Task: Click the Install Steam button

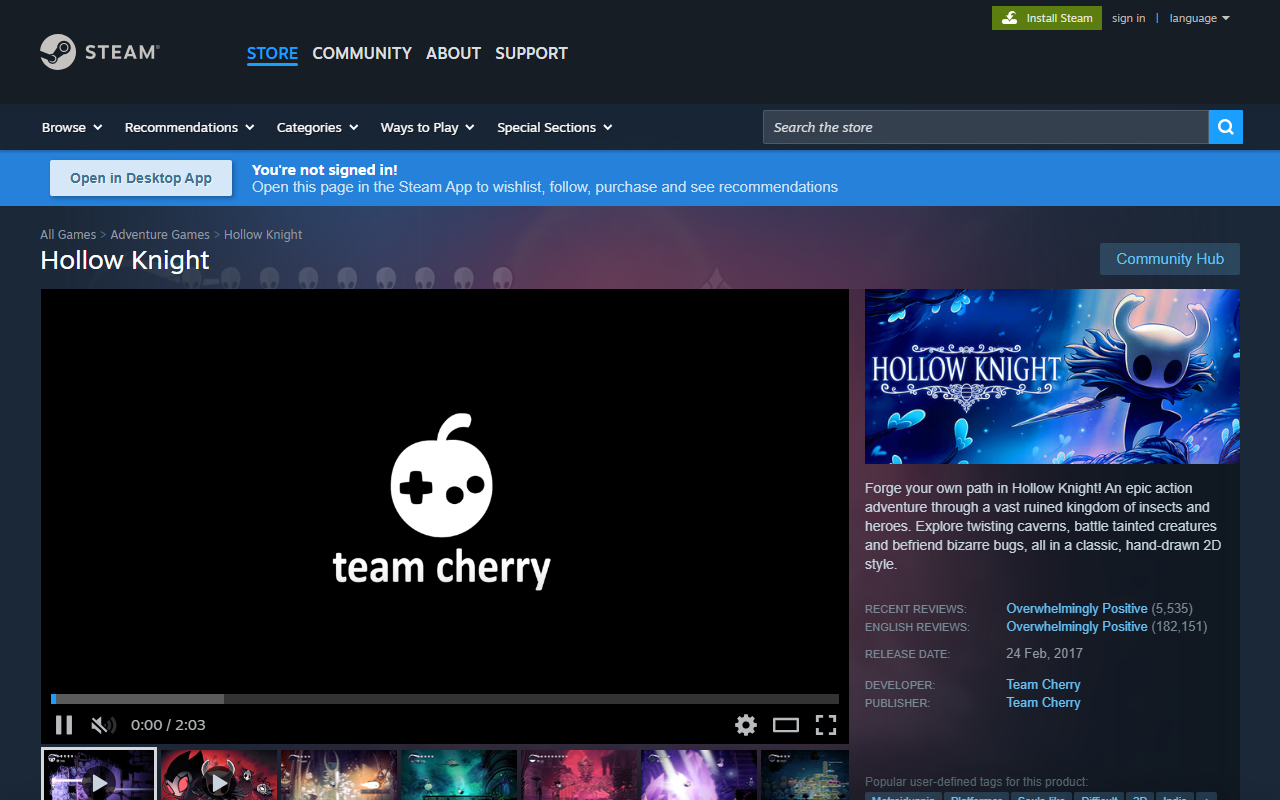Action: point(1047,18)
